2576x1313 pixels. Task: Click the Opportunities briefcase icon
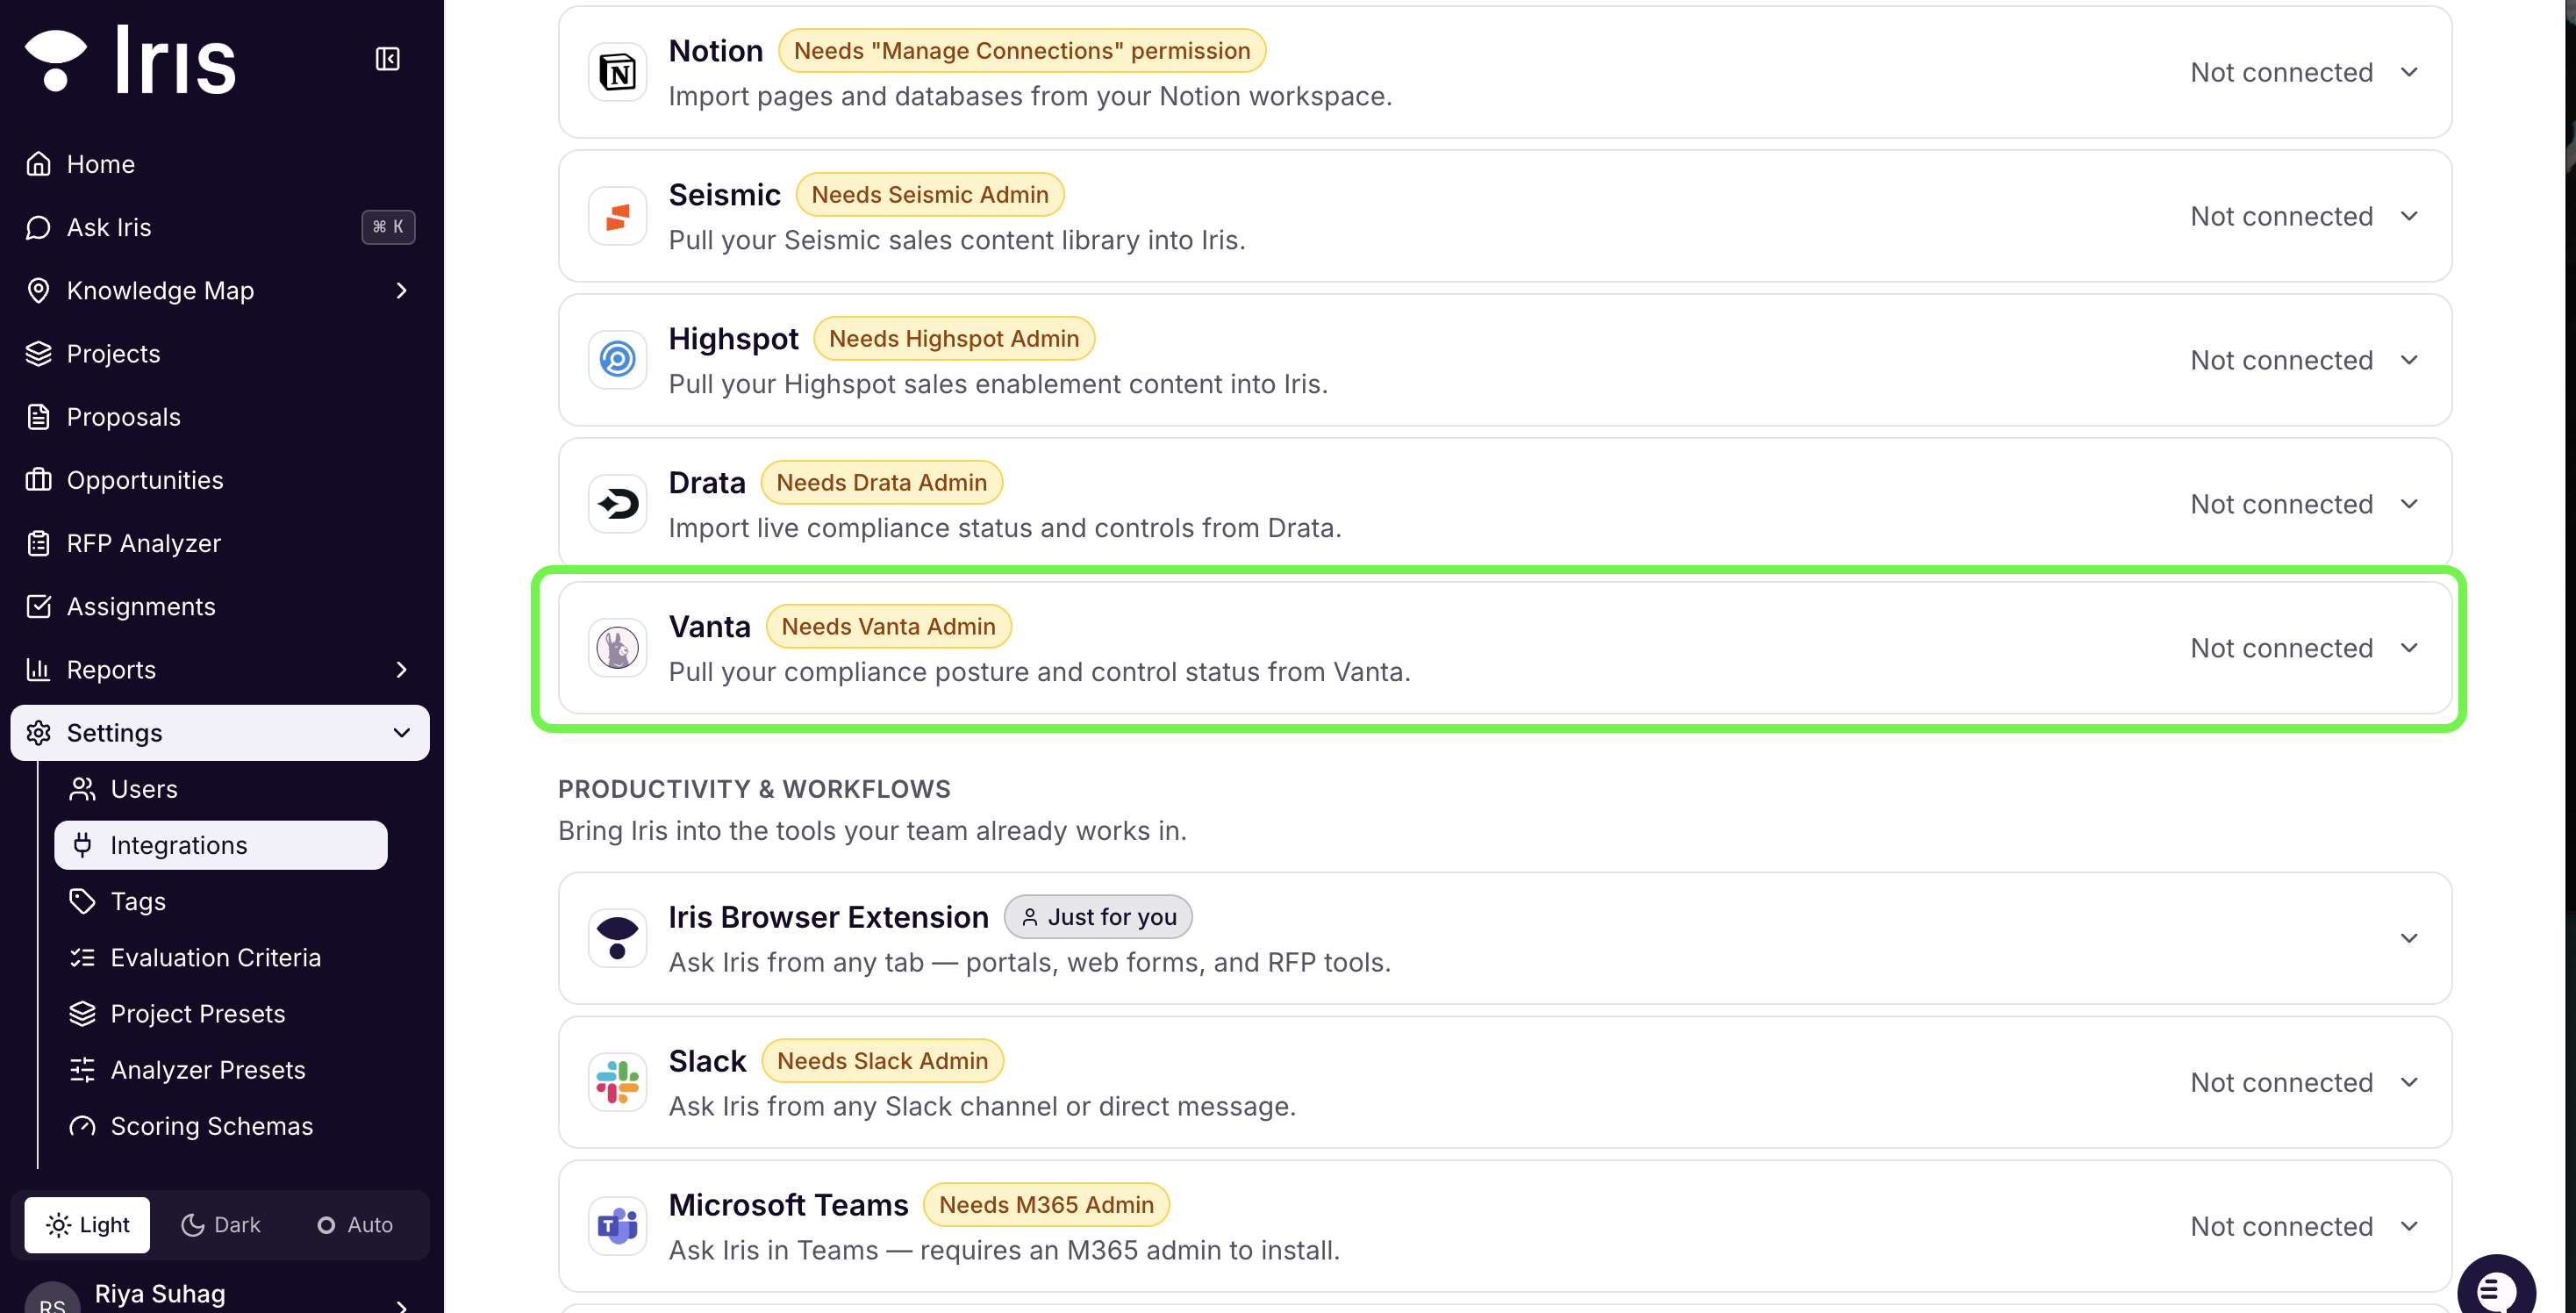[x=38, y=480]
